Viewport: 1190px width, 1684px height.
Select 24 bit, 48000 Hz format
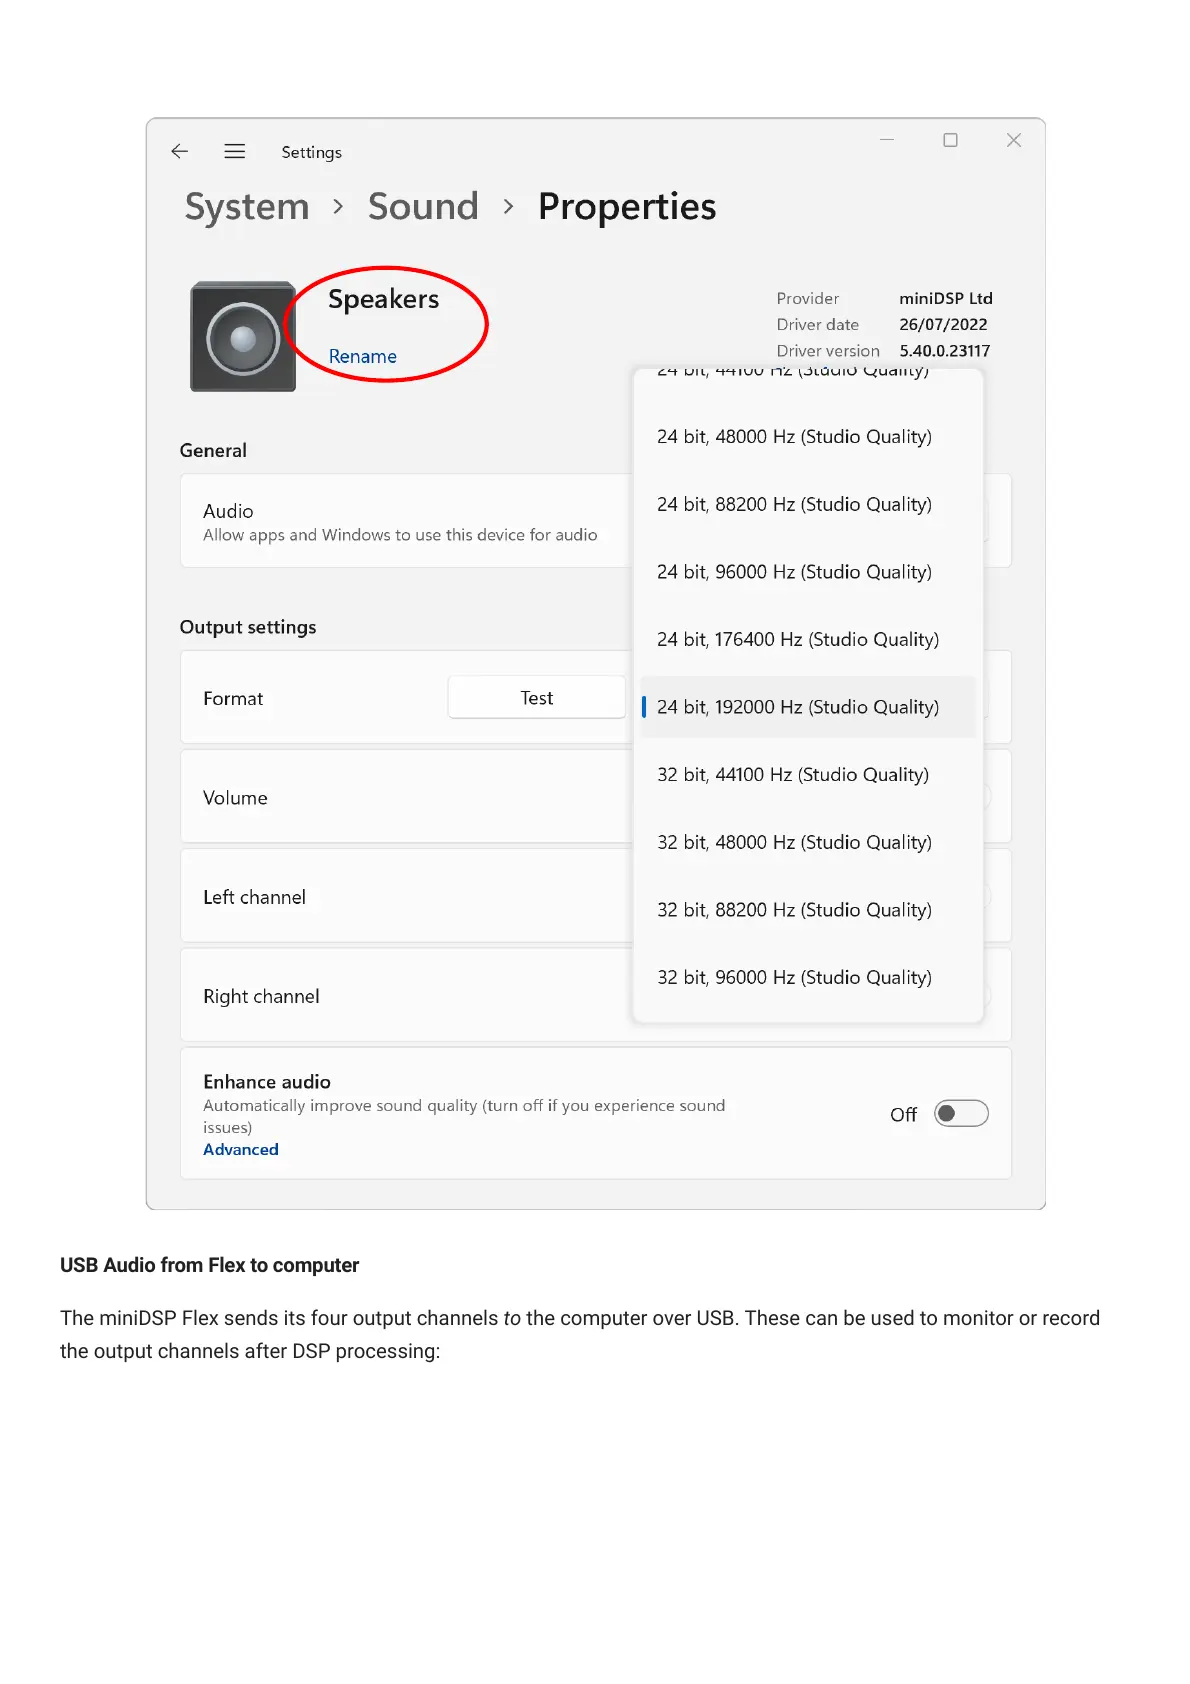click(794, 437)
